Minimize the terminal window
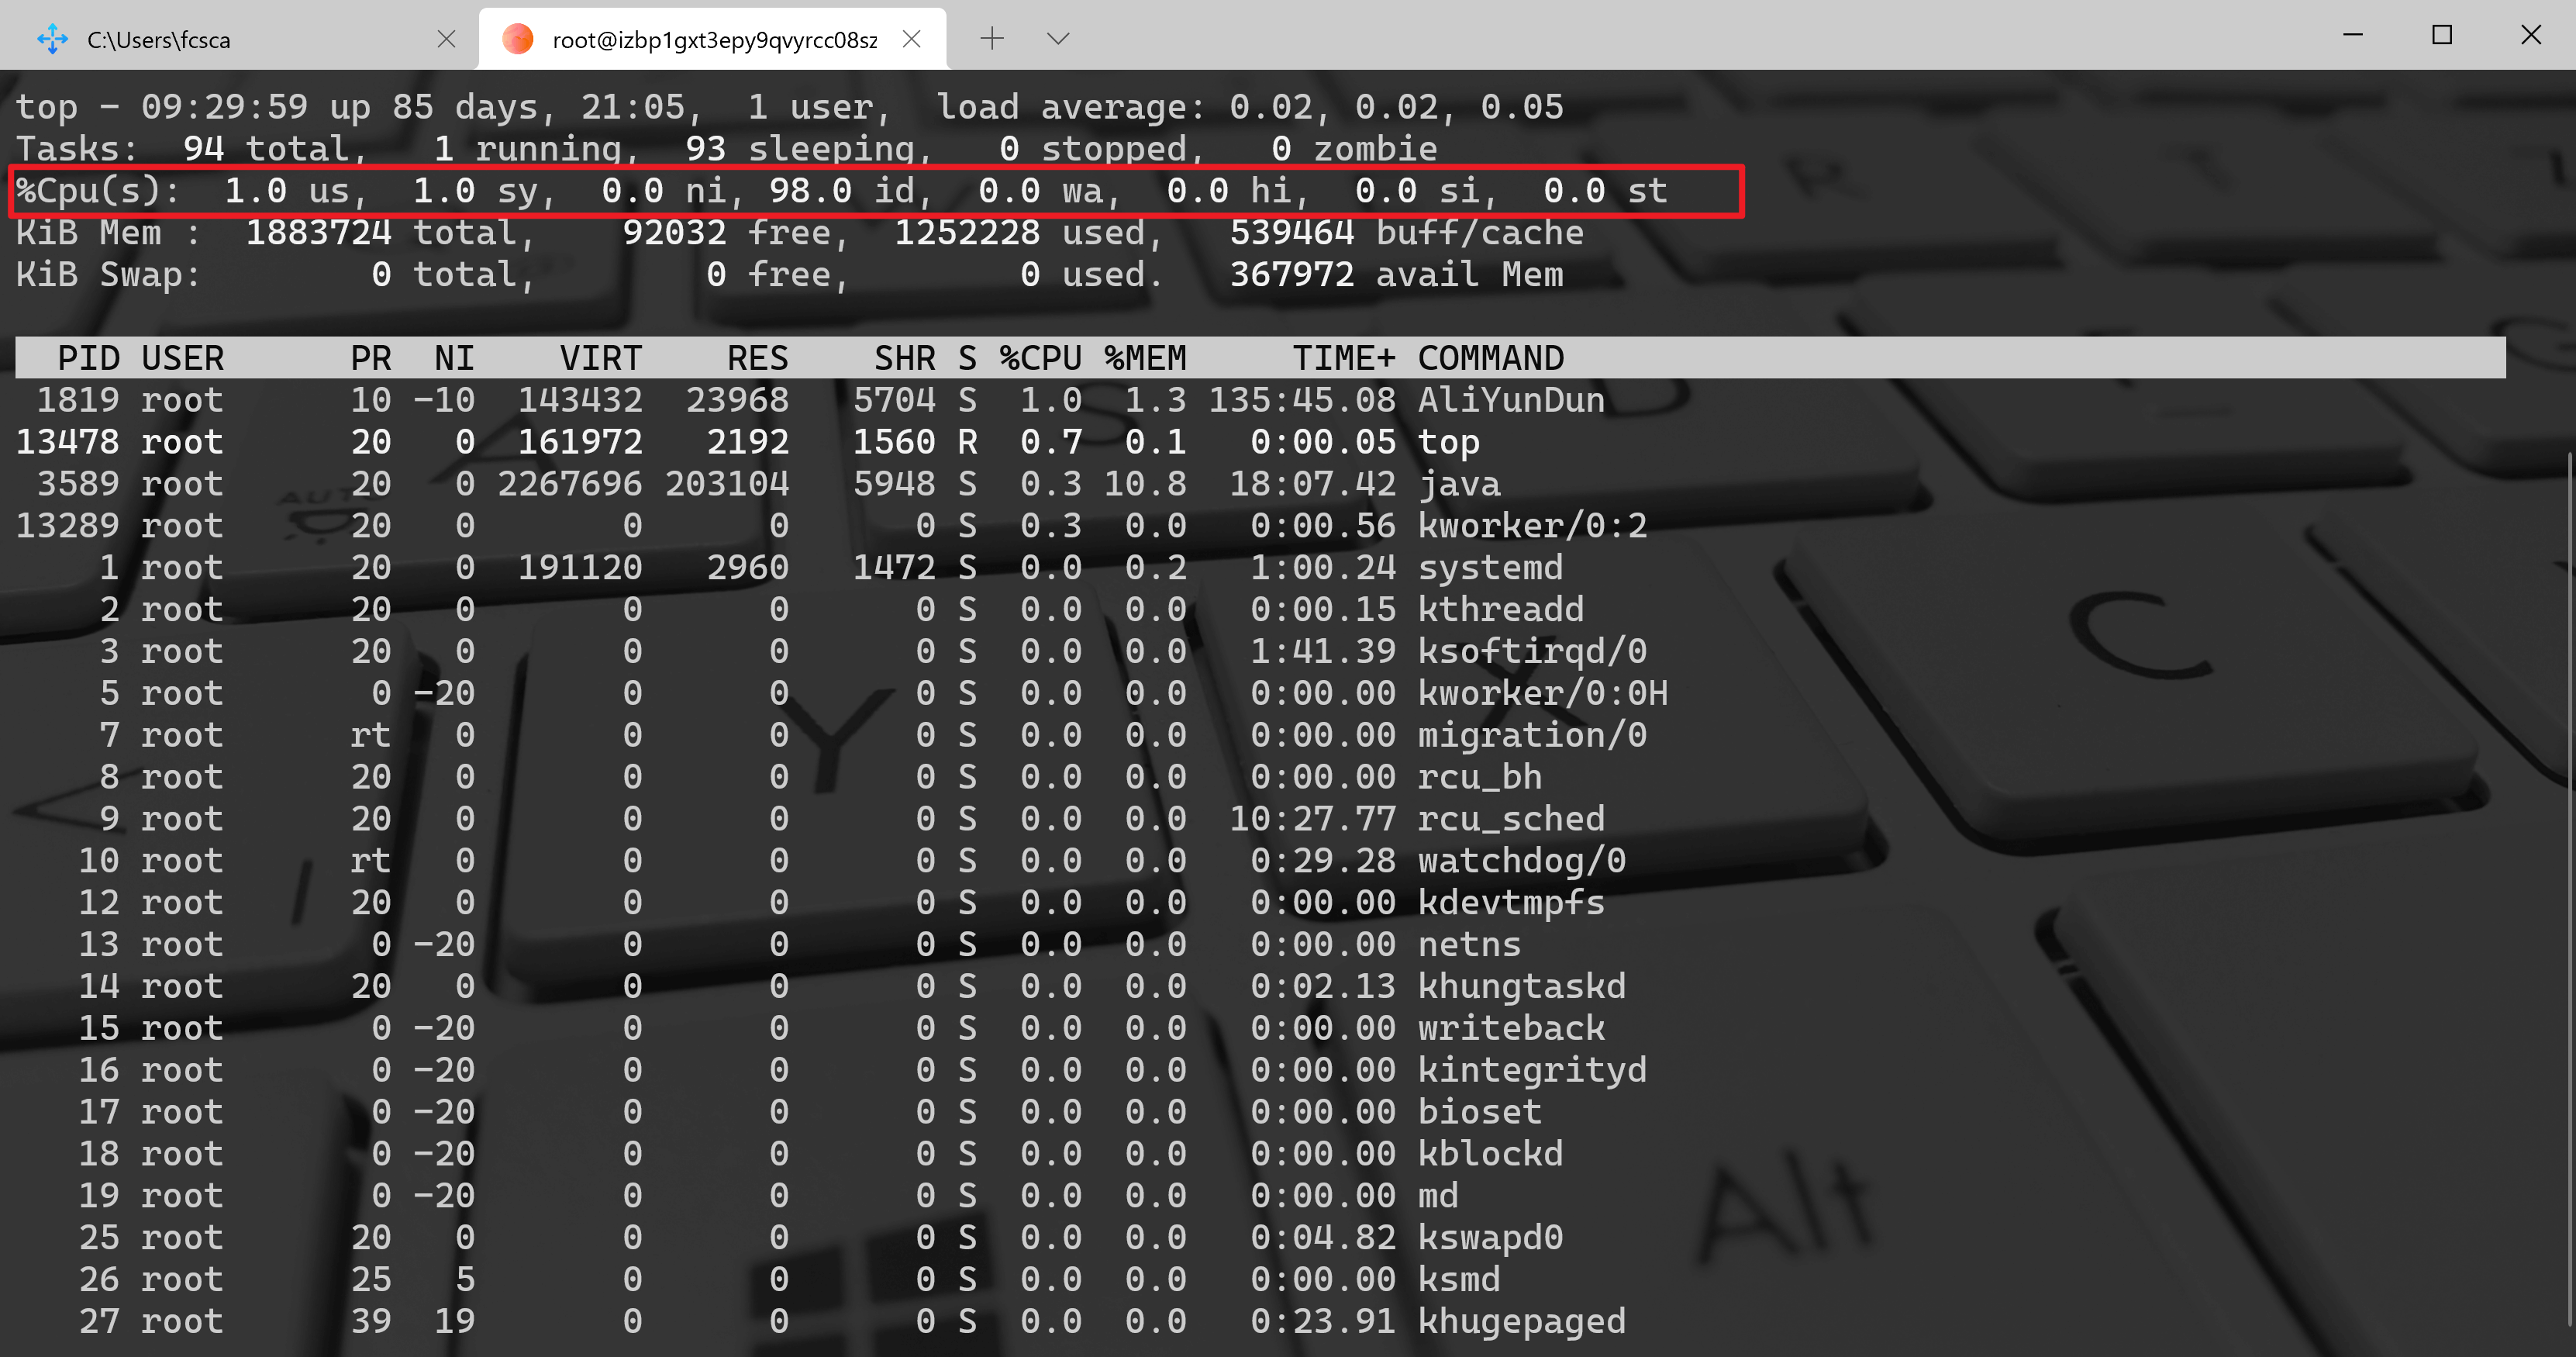The image size is (2576, 1357). click(x=2353, y=35)
